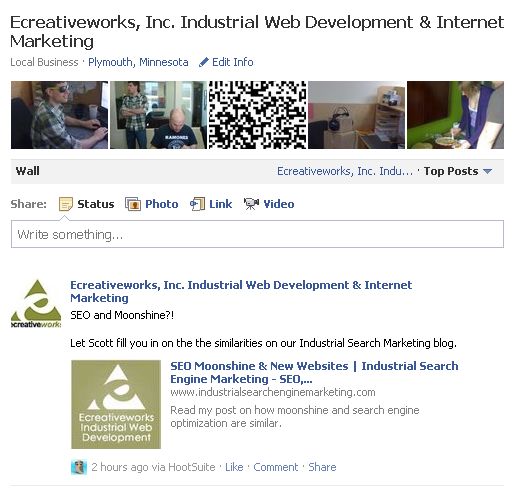
Task: Share the SEO Moonshine post
Action: [x=322, y=467]
